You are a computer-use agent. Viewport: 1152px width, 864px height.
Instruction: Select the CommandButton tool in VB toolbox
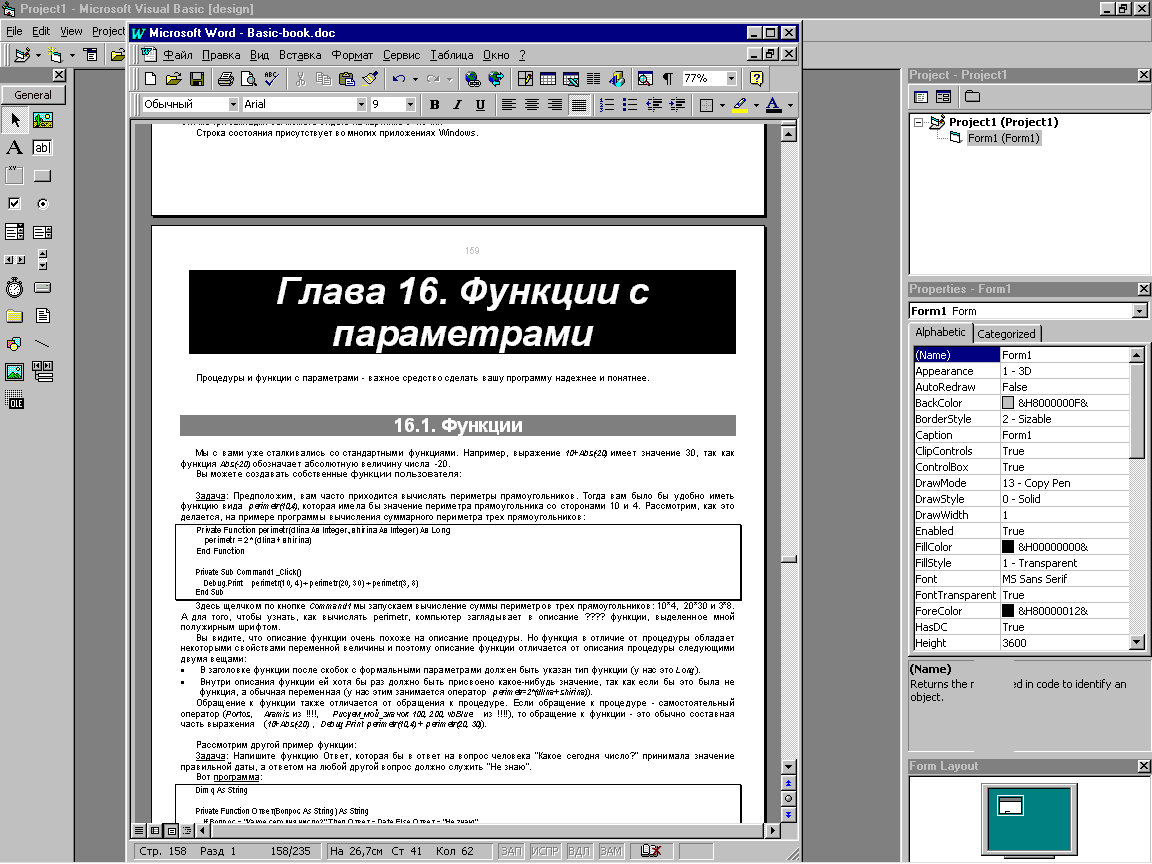click(x=43, y=176)
